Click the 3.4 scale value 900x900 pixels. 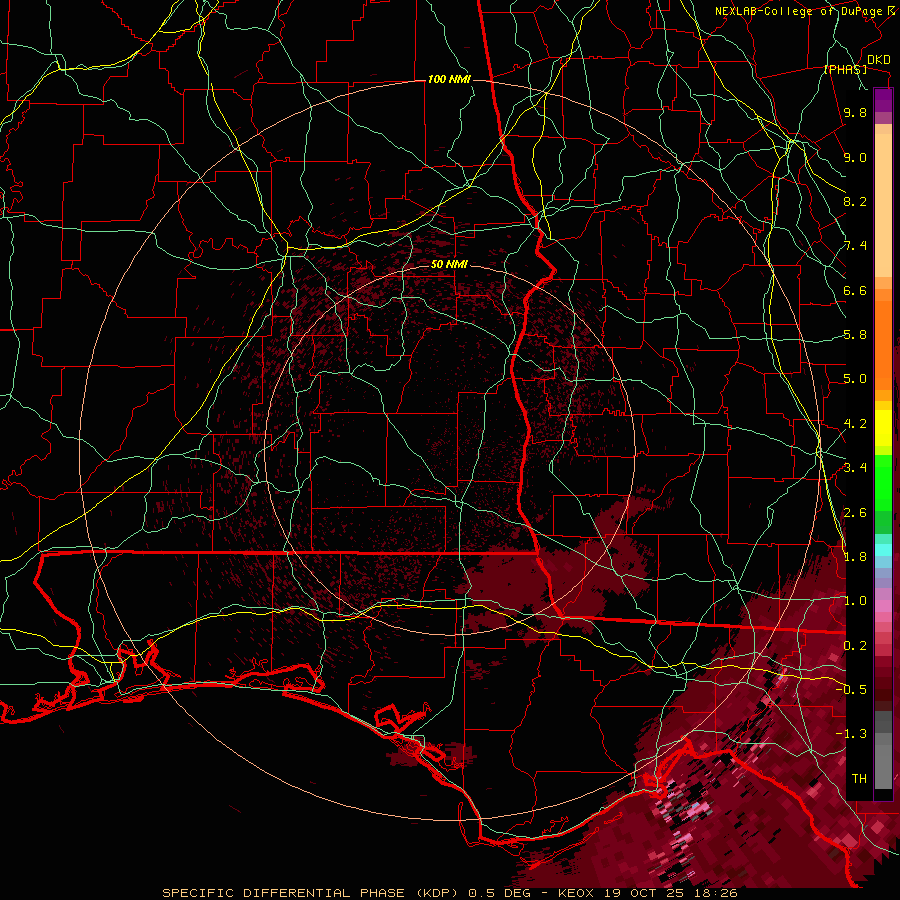click(x=855, y=468)
